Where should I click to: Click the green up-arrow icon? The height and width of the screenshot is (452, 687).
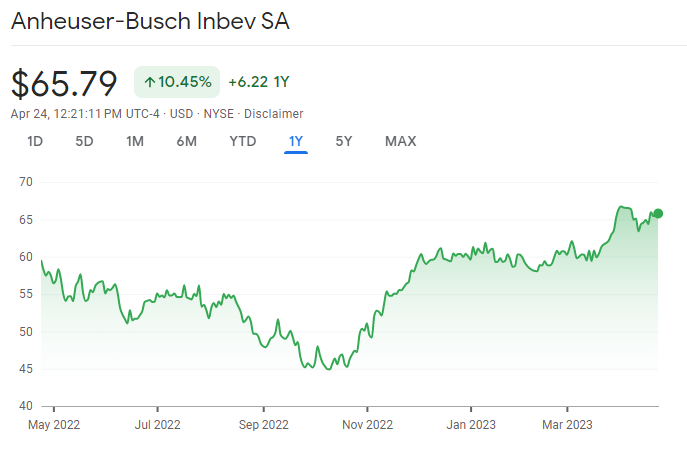[x=149, y=82]
